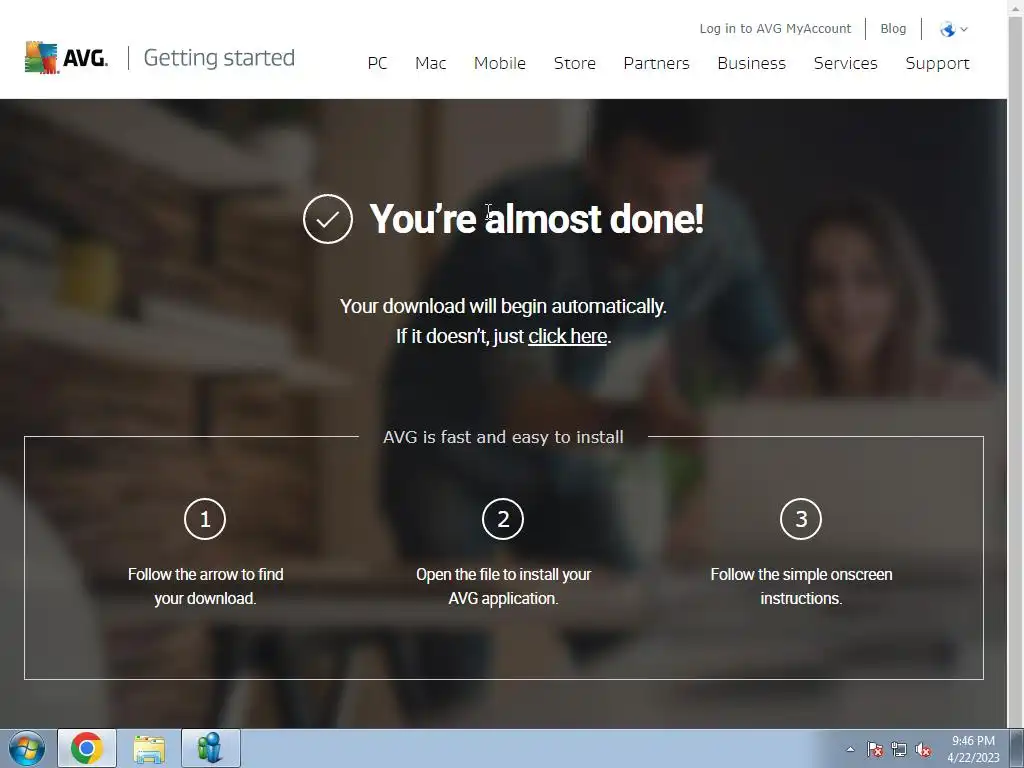Click the muted volume tray icon
This screenshot has height=768, width=1024.
[x=923, y=749]
